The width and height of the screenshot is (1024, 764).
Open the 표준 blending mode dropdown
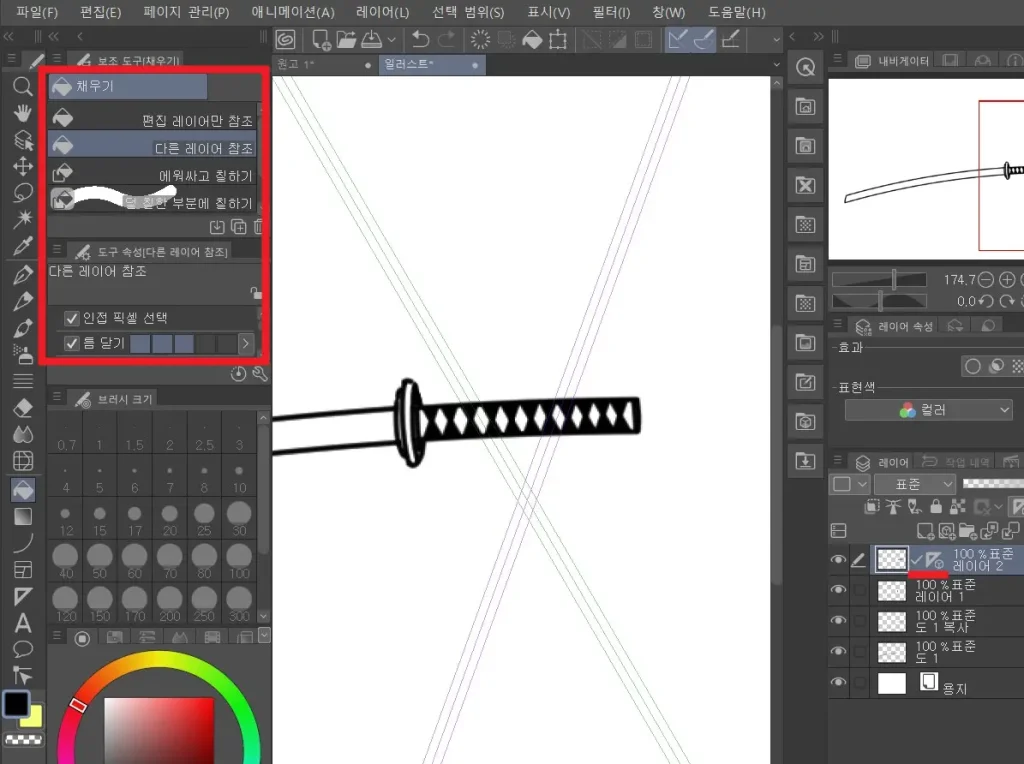pos(914,484)
